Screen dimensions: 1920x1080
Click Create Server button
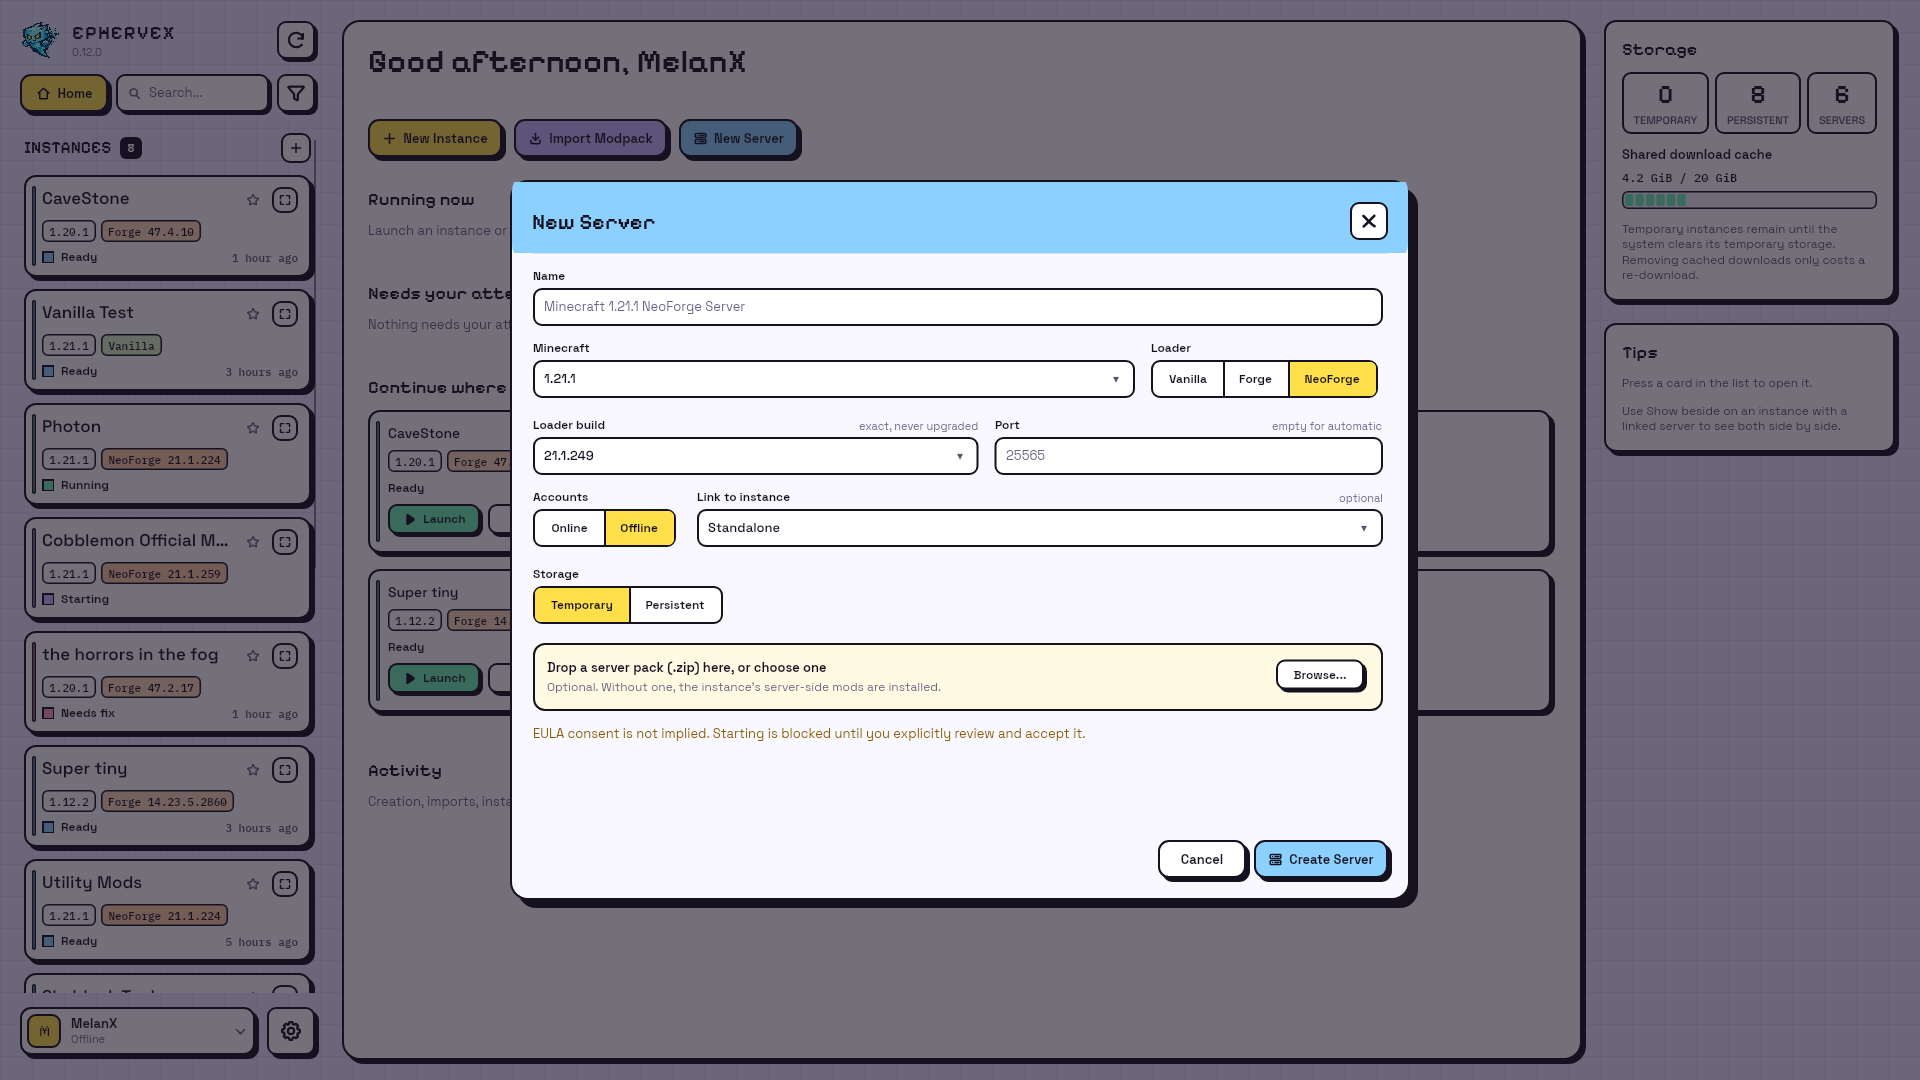[x=1320, y=859]
